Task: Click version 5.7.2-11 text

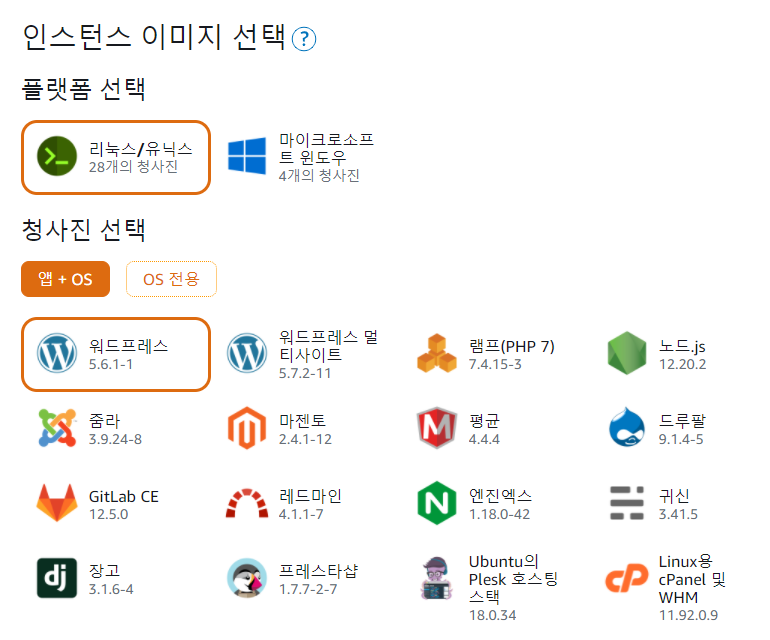Action: click(305, 373)
